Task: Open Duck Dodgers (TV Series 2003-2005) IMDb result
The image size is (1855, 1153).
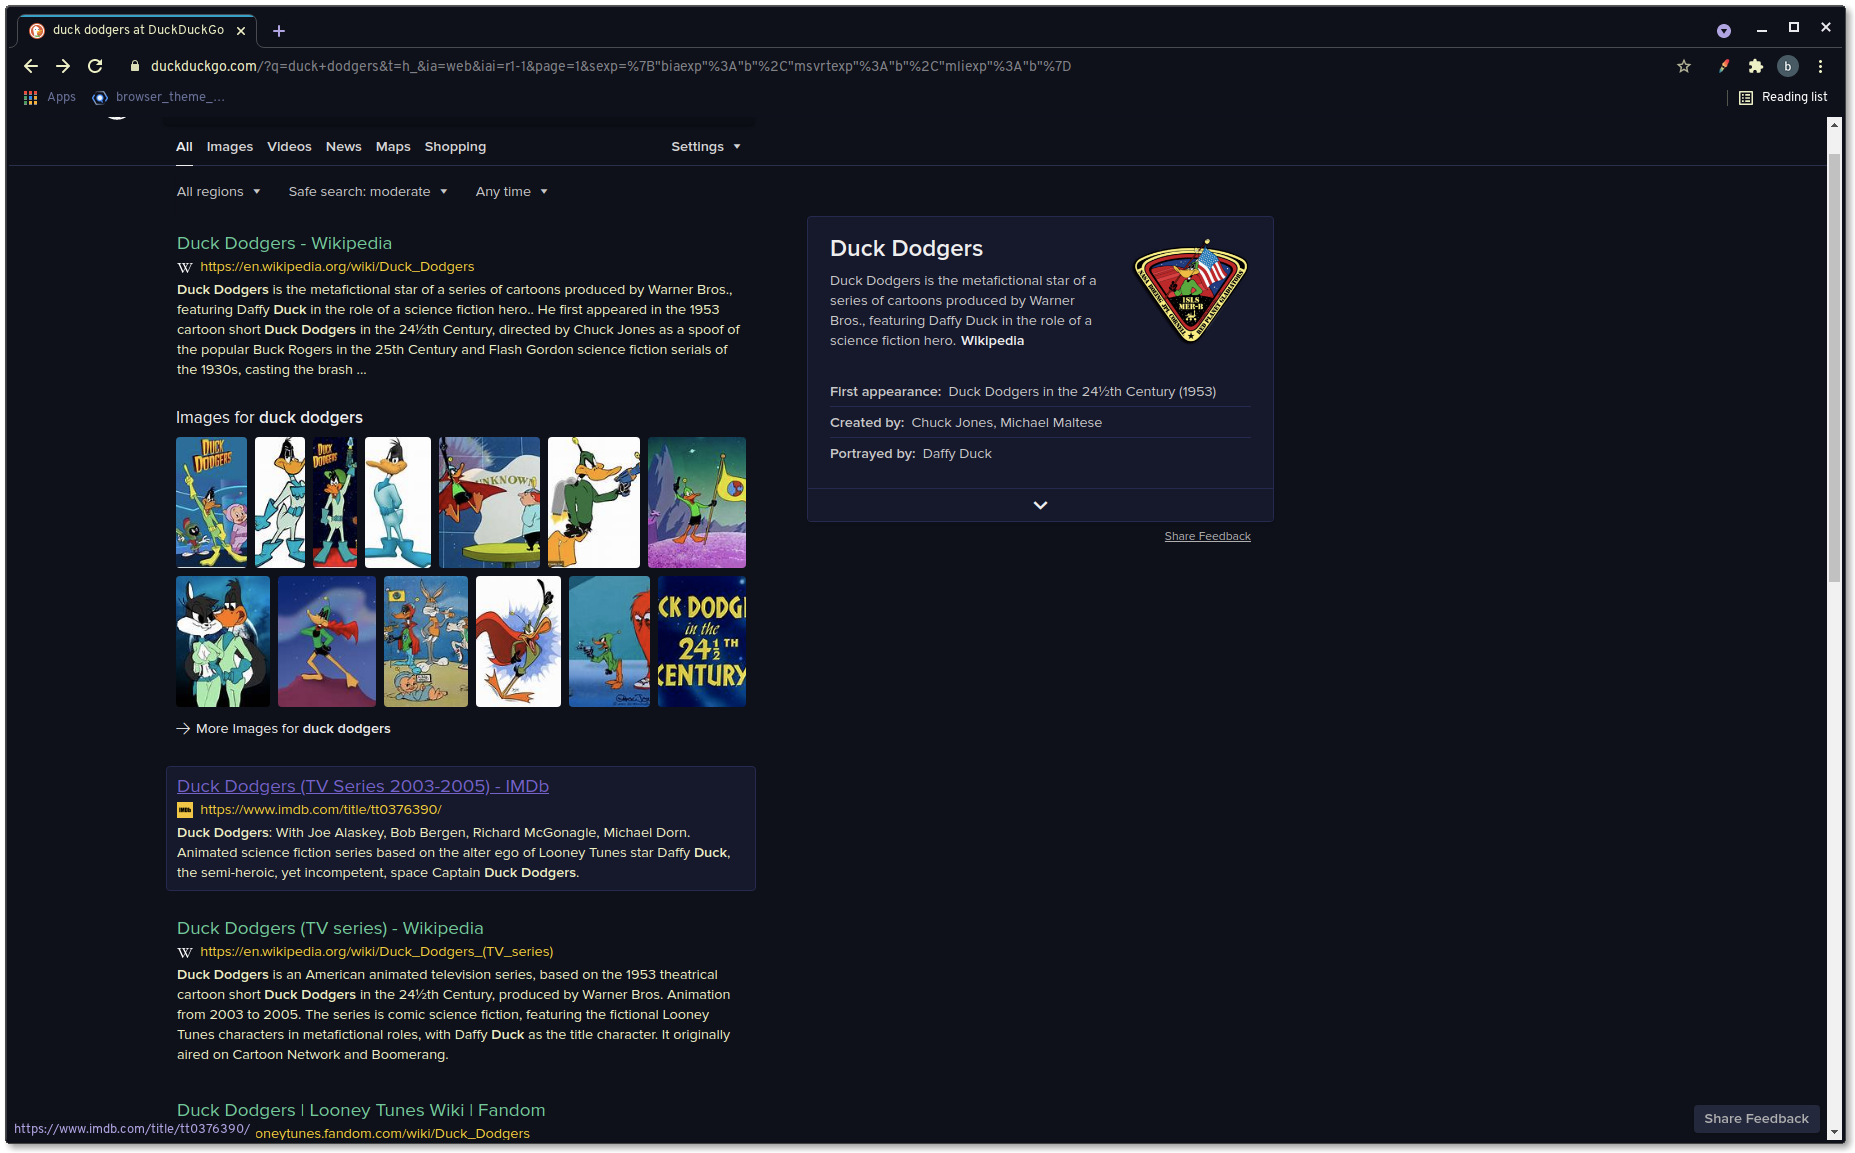Action: (x=363, y=786)
